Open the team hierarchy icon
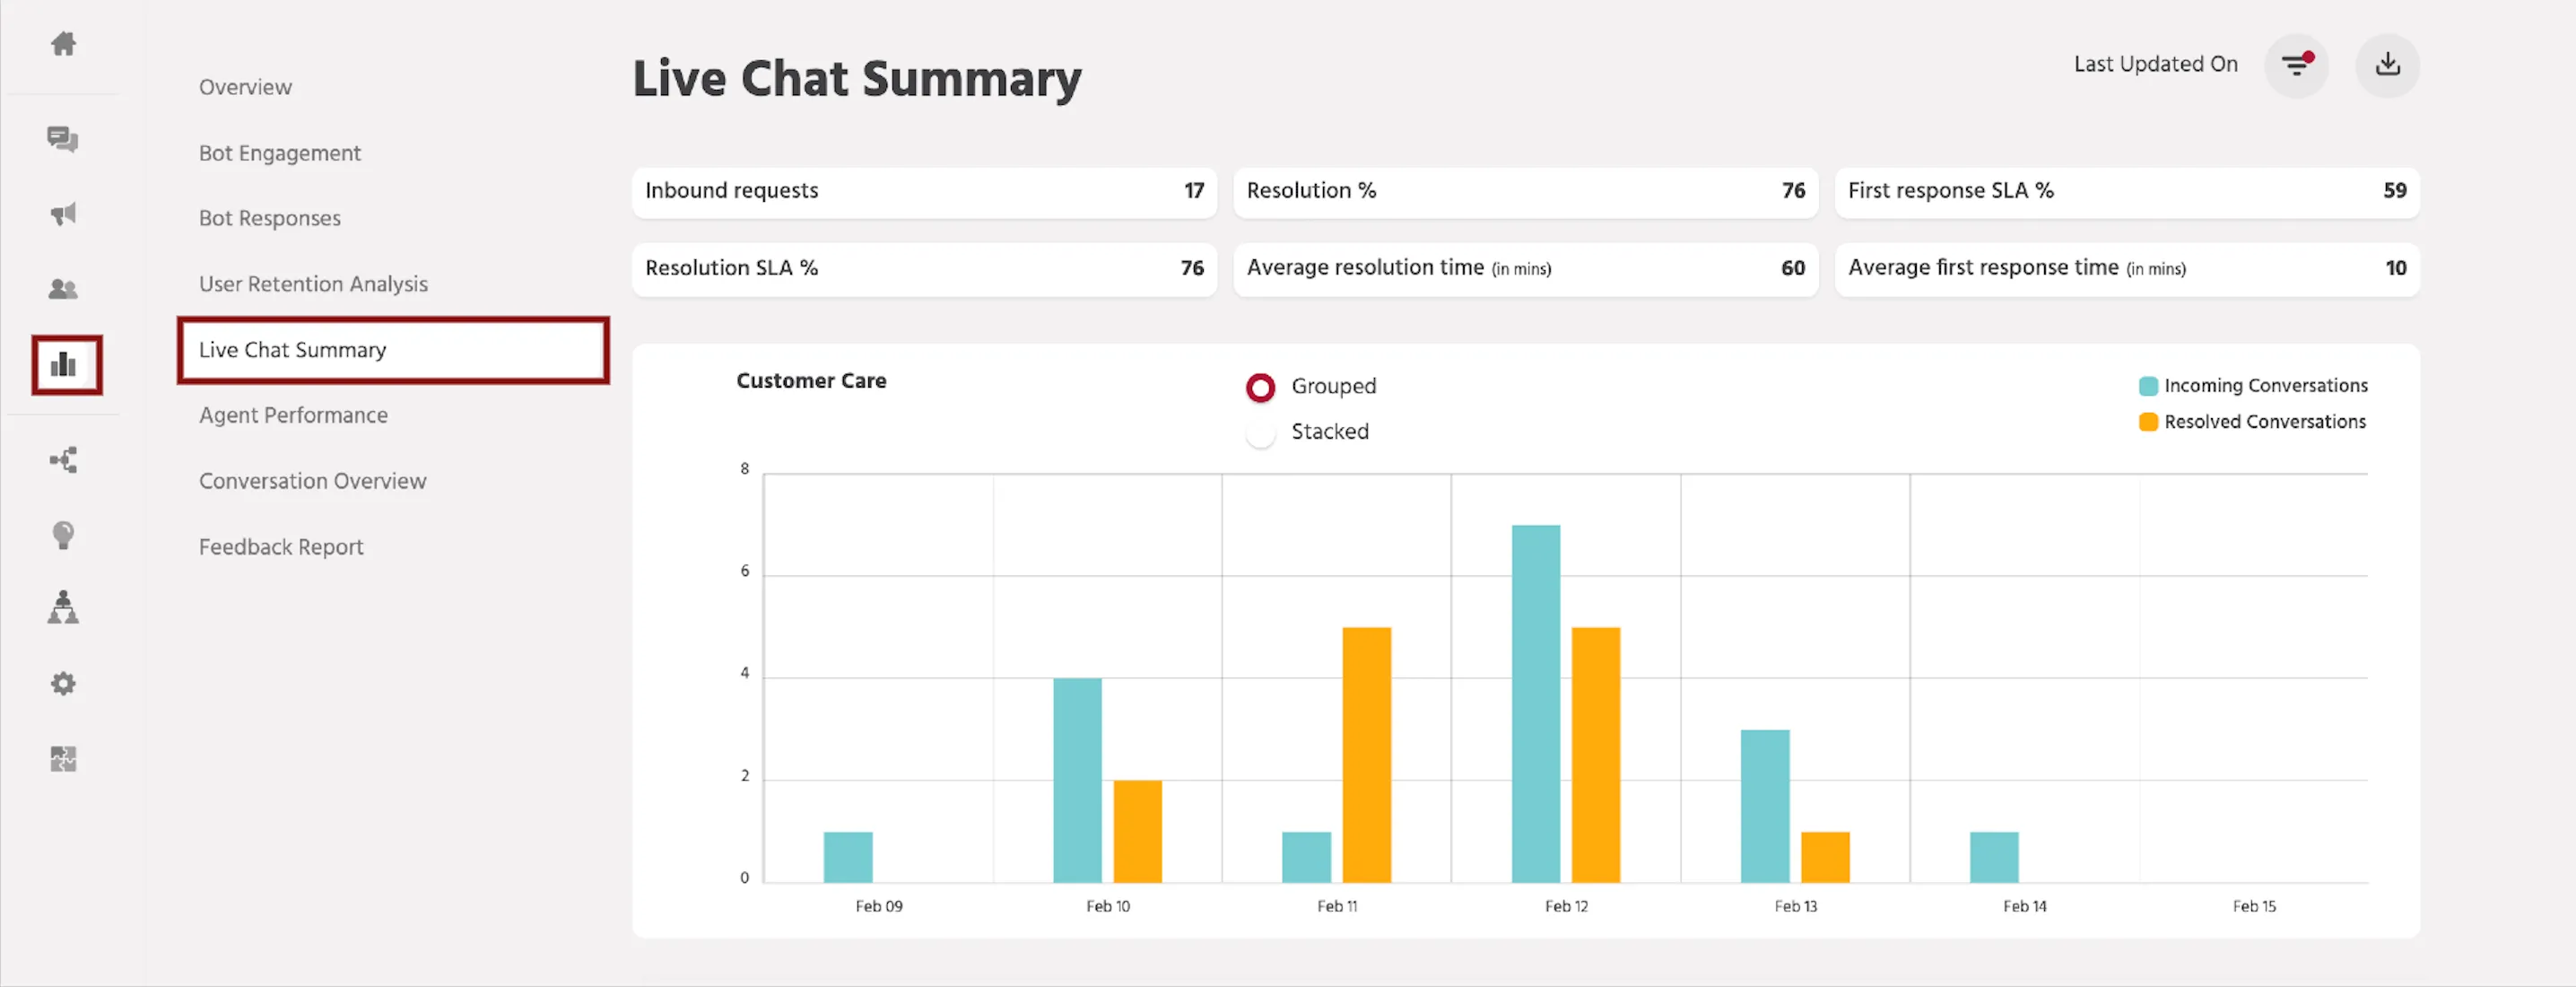The height and width of the screenshot is (987, 2576). [63, 607]
